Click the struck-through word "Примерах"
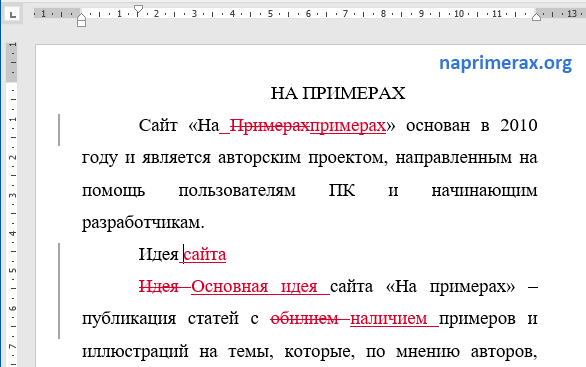Image resolution: width=586 pixels, height=367 pixels. point(270,126)
